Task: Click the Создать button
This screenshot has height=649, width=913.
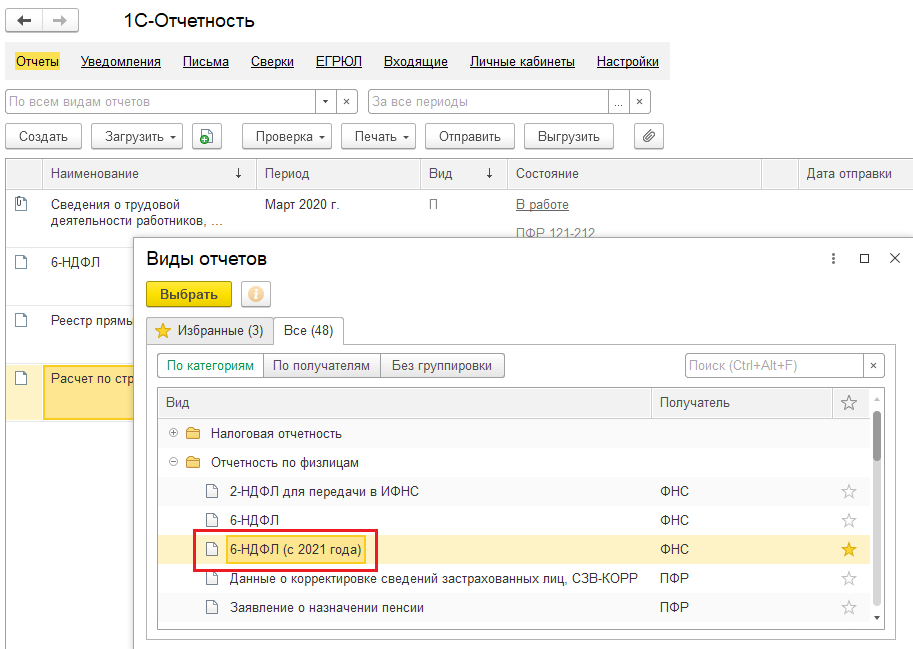Action: (x=43, y=136)
